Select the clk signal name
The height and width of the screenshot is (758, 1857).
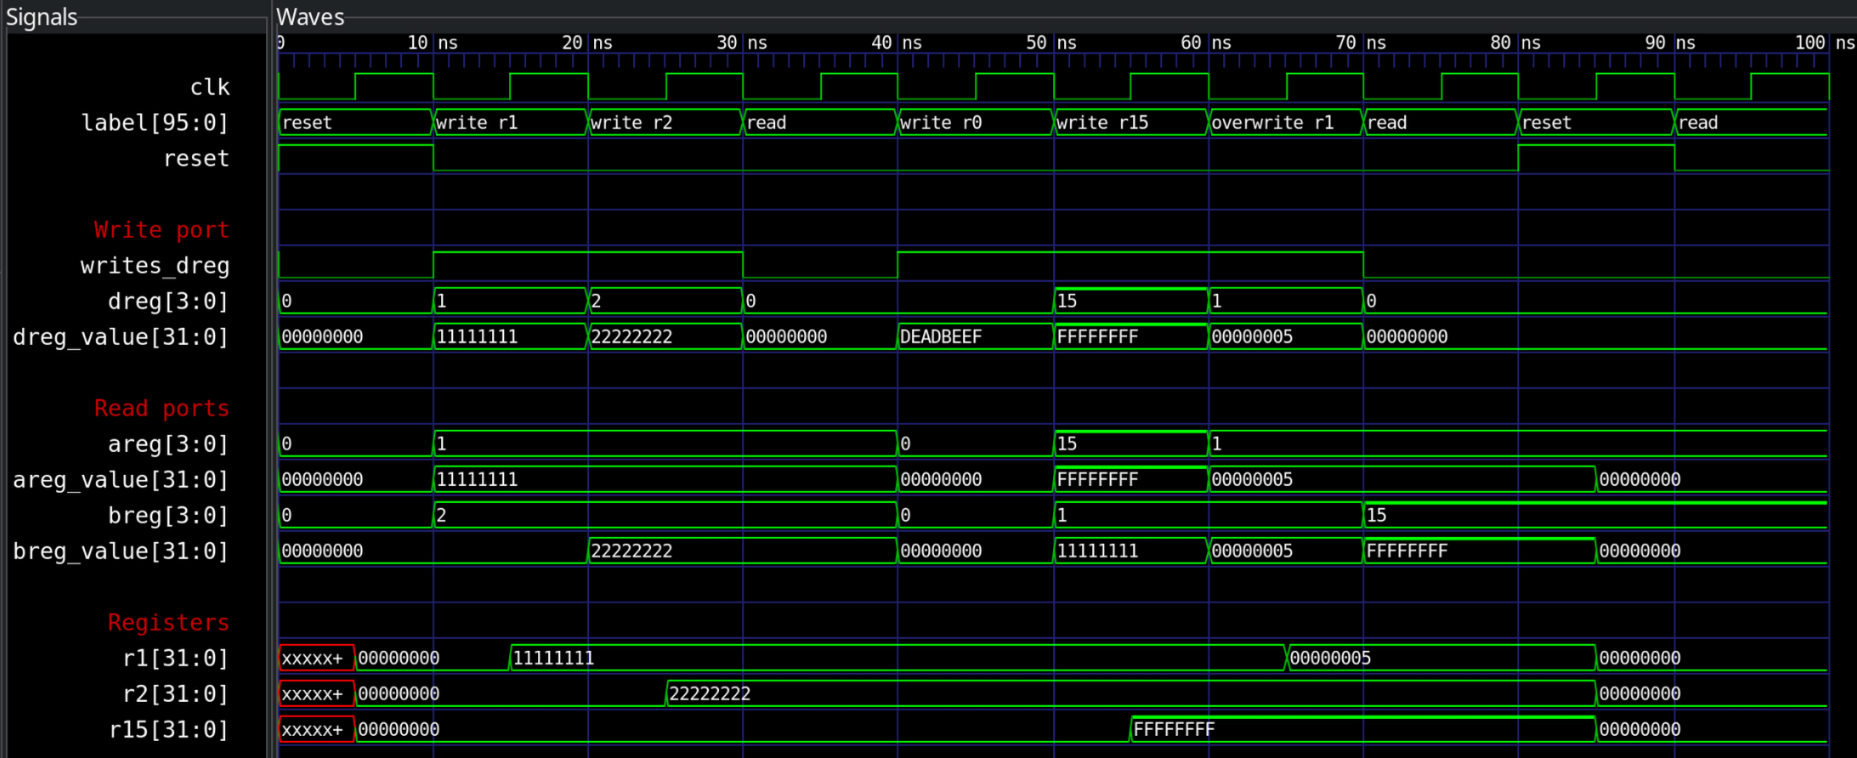click(x=210, y=87)
